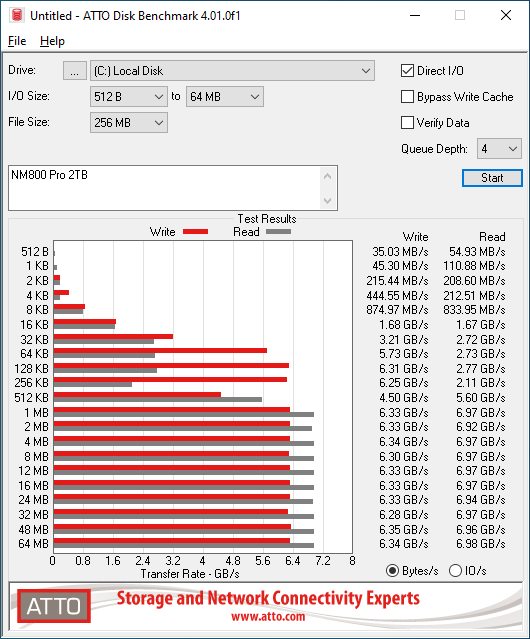Click the 512 KB write value 4.50 GB/s

click(x=404, y=398)
